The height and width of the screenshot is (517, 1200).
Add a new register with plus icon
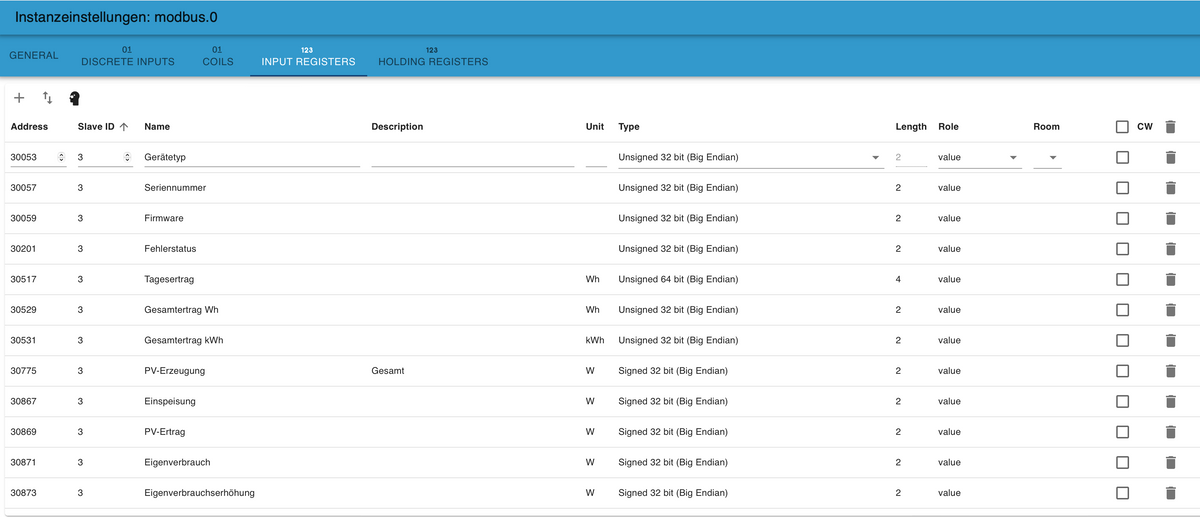[19, 98]
